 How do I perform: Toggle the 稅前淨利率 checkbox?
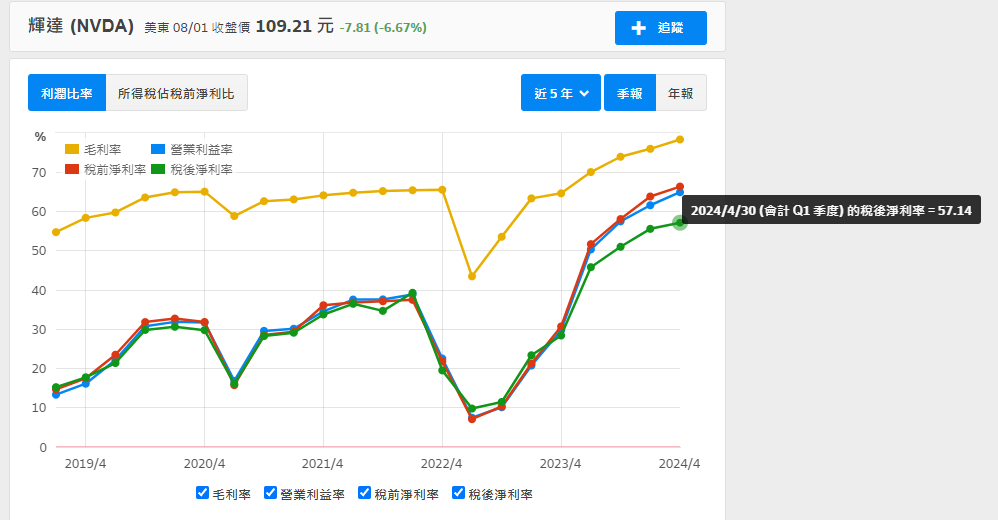point(364,493)
